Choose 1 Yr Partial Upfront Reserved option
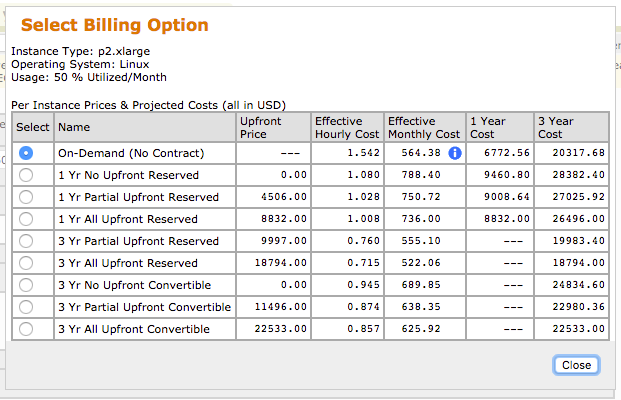The height and width of the screenshot is (400, 621). (x=26, y=197)
